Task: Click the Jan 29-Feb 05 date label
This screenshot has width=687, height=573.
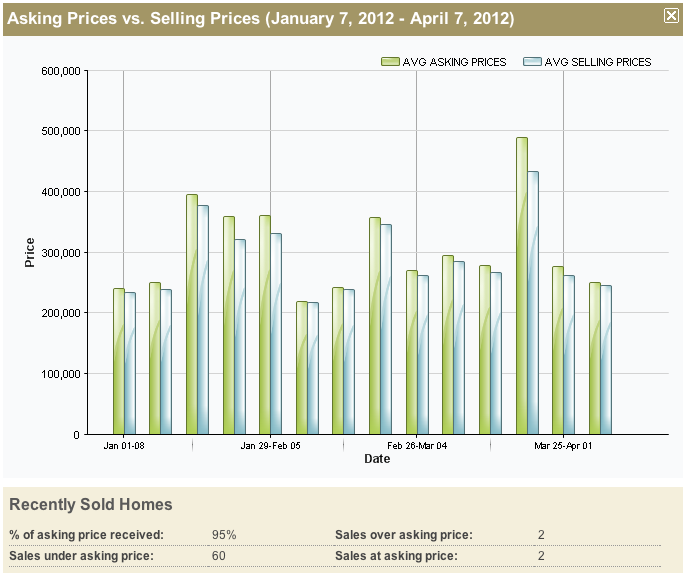Action: tap(270, 446)
